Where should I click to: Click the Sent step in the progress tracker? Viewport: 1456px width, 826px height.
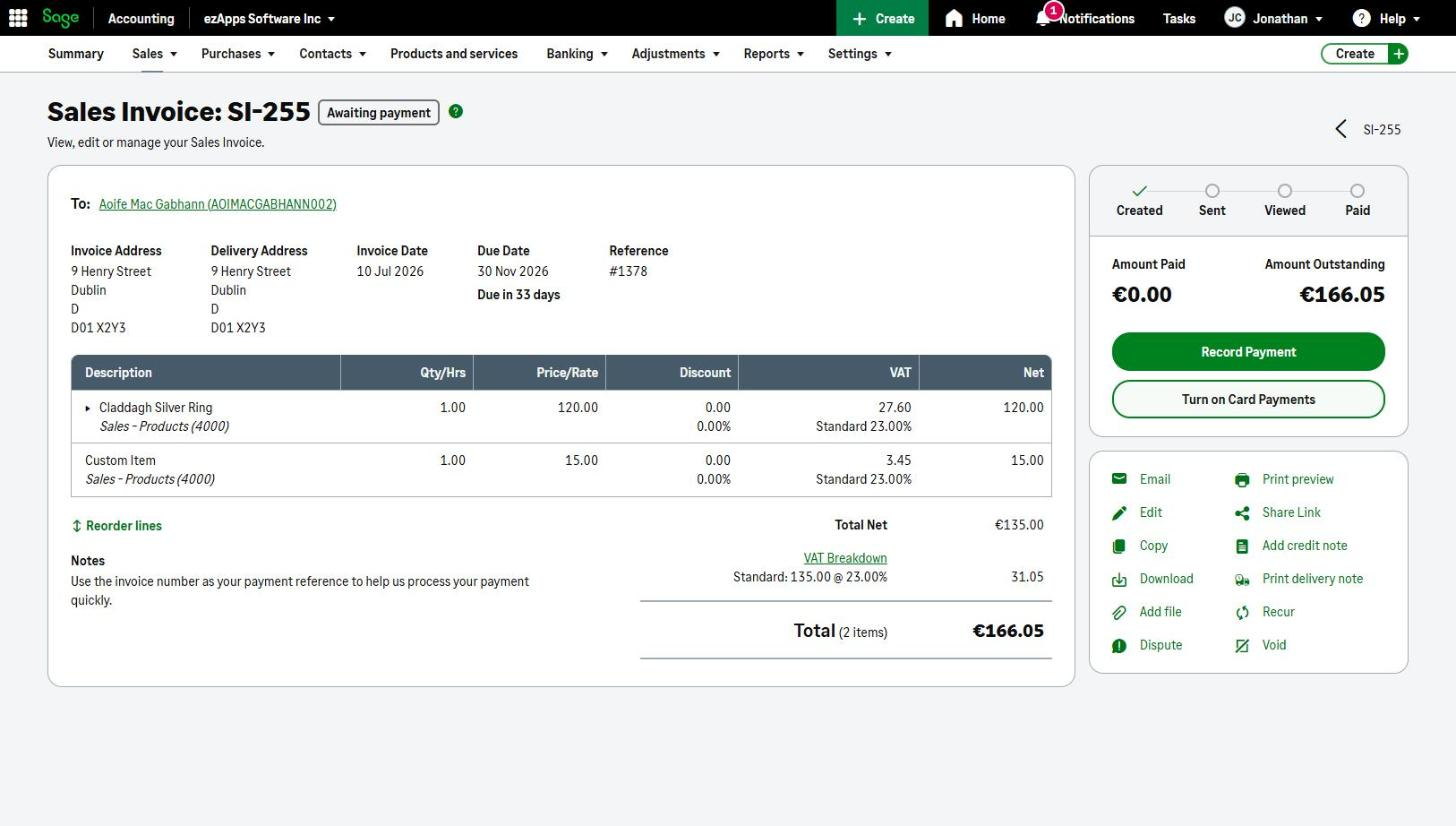[x=1212, y=200]
